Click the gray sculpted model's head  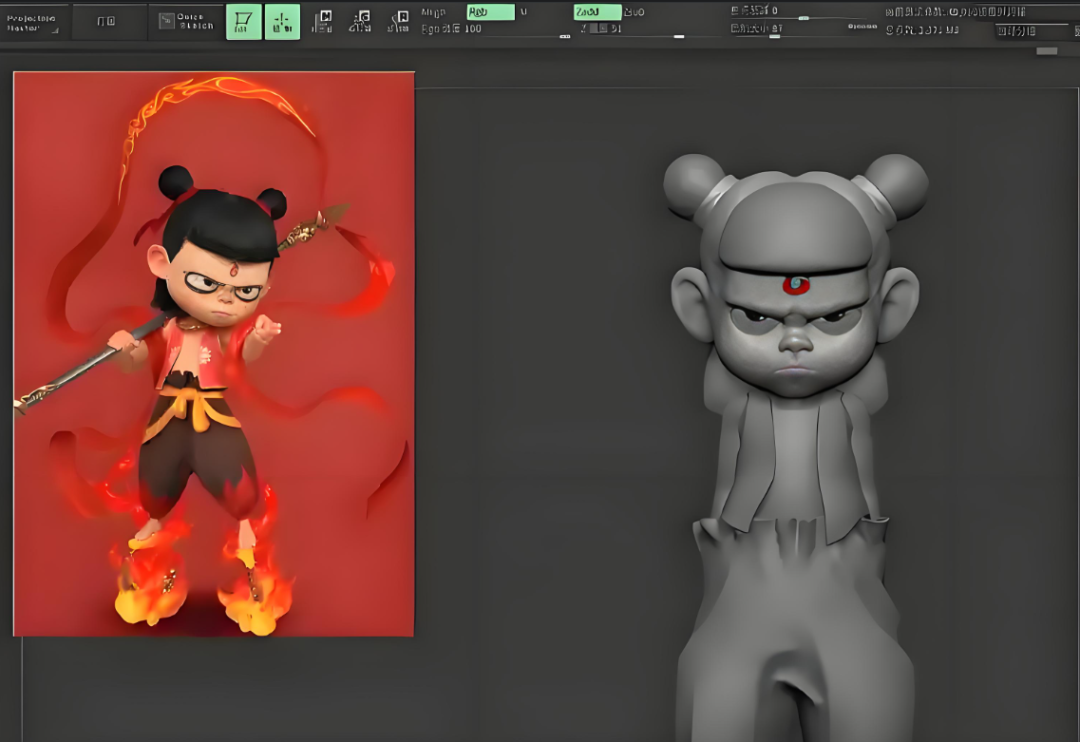click(x=795, y=230)
